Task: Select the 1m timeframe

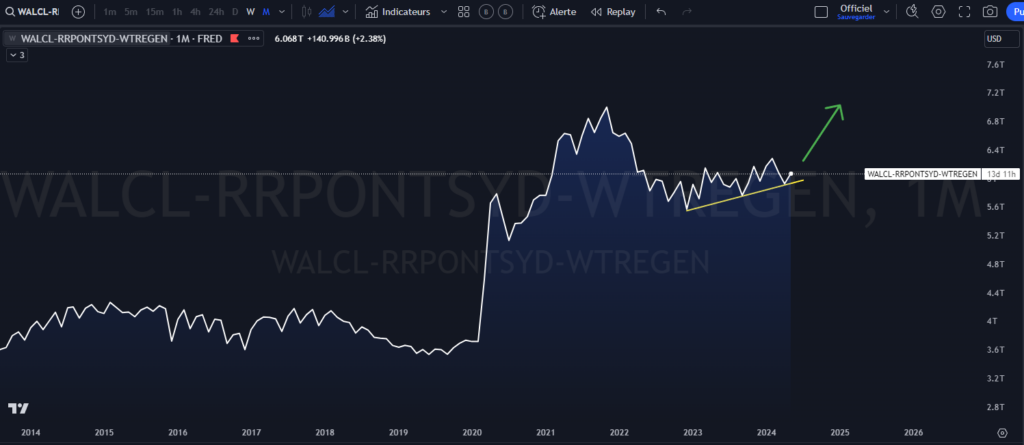Action: point(110,12)
